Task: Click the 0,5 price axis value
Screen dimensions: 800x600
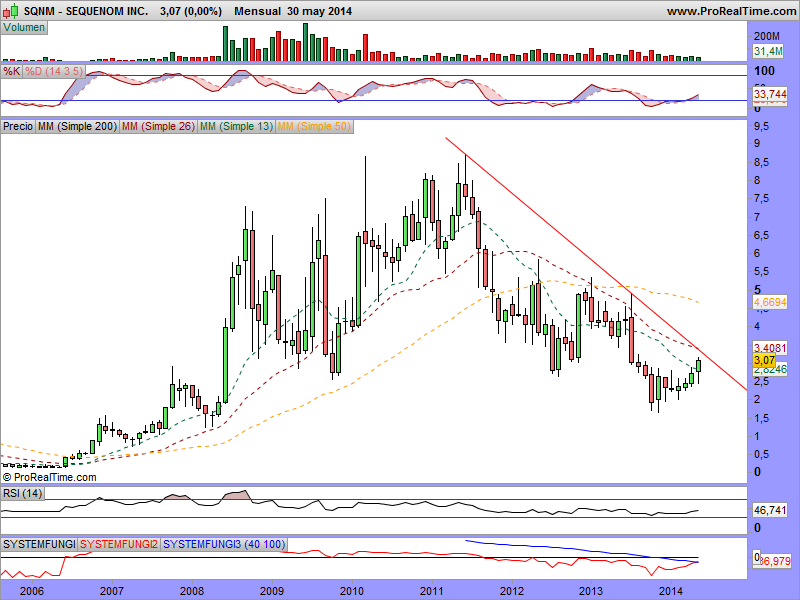Action: pos(762,454)
